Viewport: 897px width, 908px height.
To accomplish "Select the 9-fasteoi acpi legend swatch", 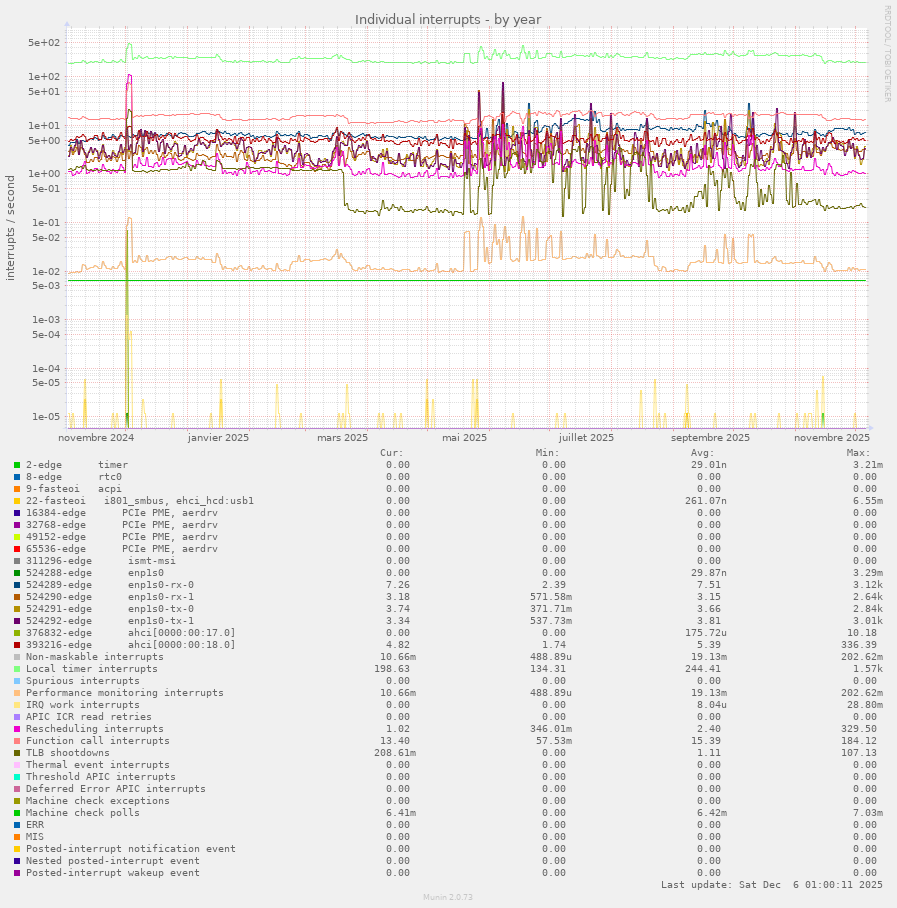I will click(17, 489).
